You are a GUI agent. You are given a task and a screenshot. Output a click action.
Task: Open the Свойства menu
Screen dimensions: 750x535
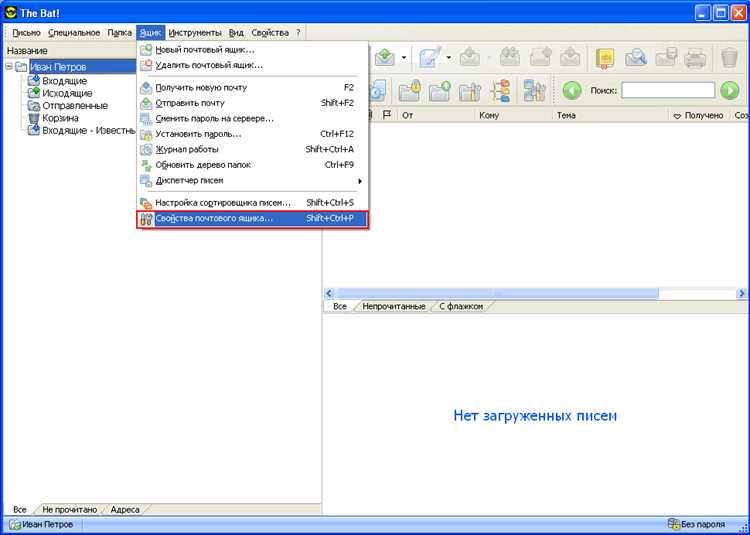tap(270, 33)
